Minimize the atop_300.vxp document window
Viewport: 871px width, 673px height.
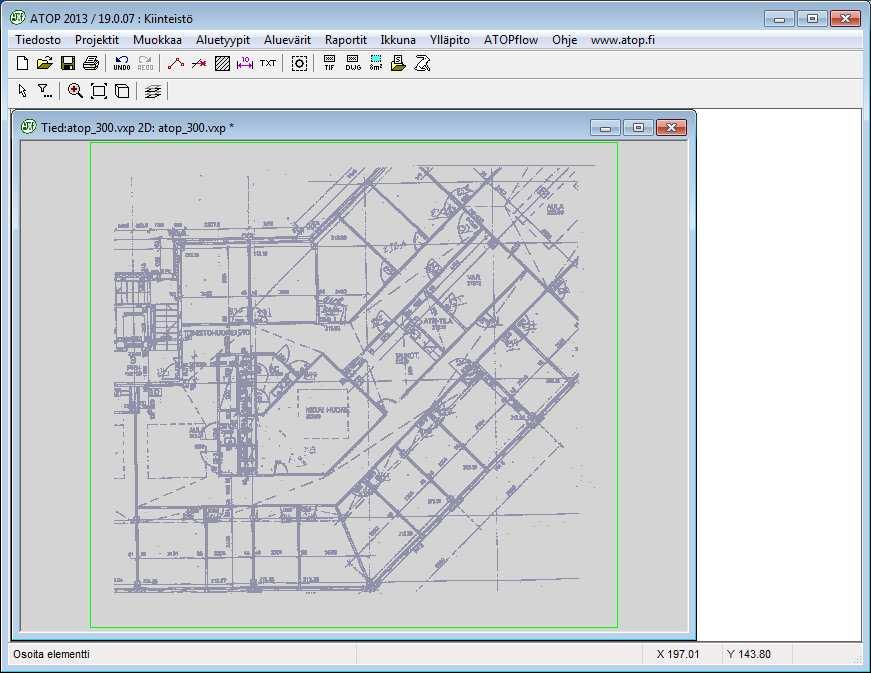(605, 128)
